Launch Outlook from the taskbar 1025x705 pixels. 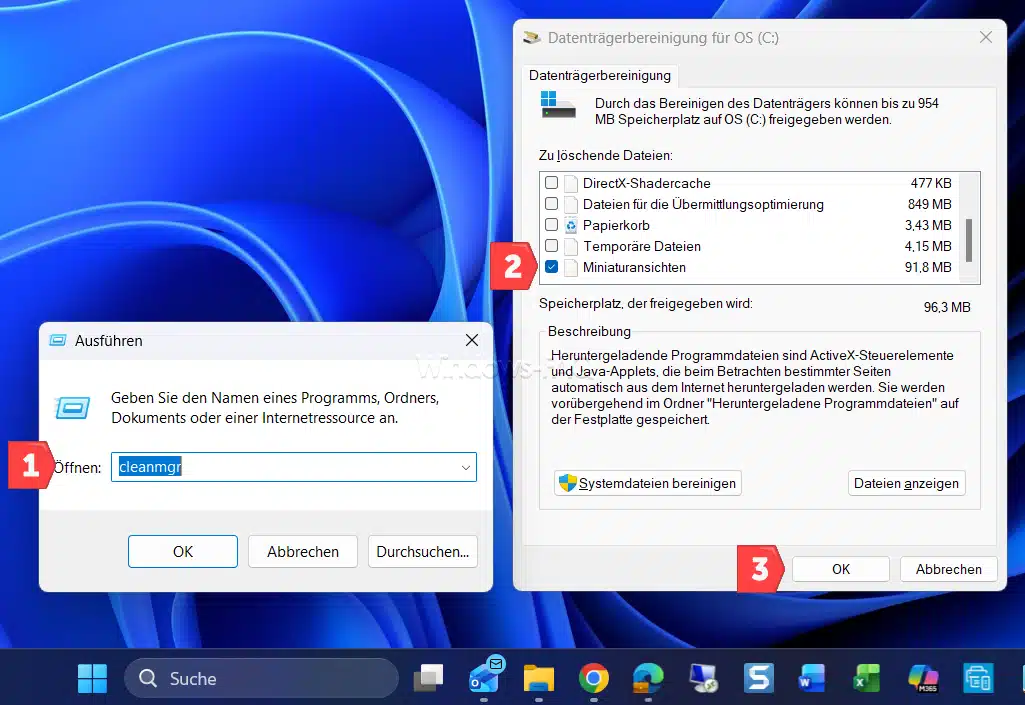484,678
